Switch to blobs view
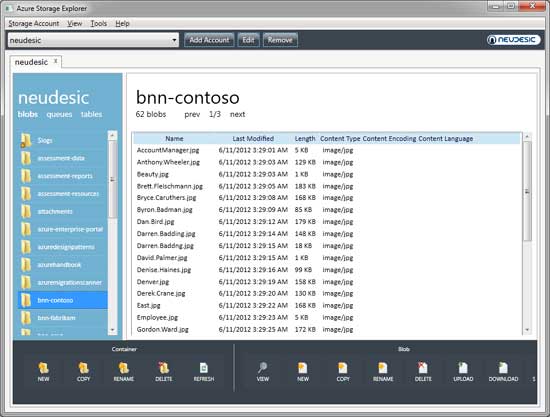The height and width of the screenshot is (417, 550). pos(28,114)
